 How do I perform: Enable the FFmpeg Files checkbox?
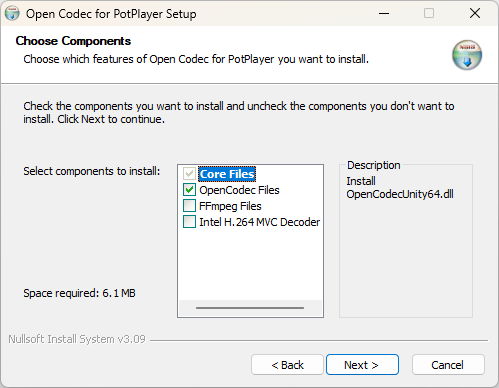tap(189, 206)
